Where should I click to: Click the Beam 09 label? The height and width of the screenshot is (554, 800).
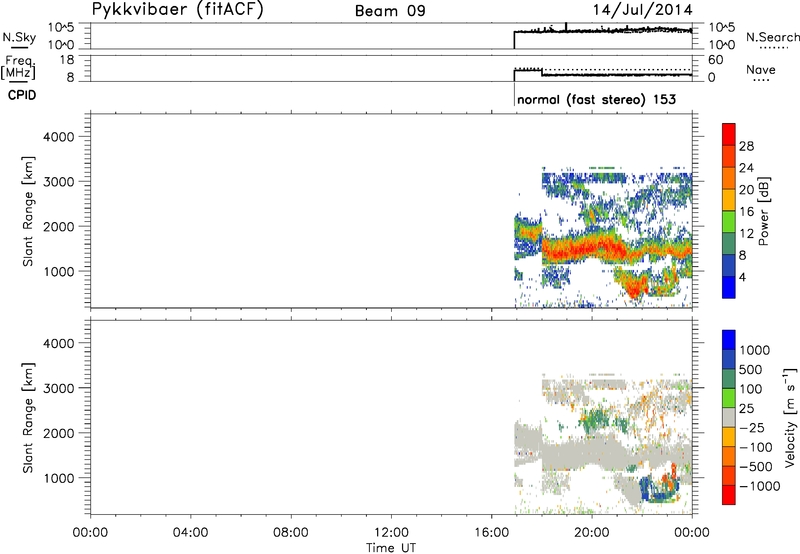pos(390,11)
